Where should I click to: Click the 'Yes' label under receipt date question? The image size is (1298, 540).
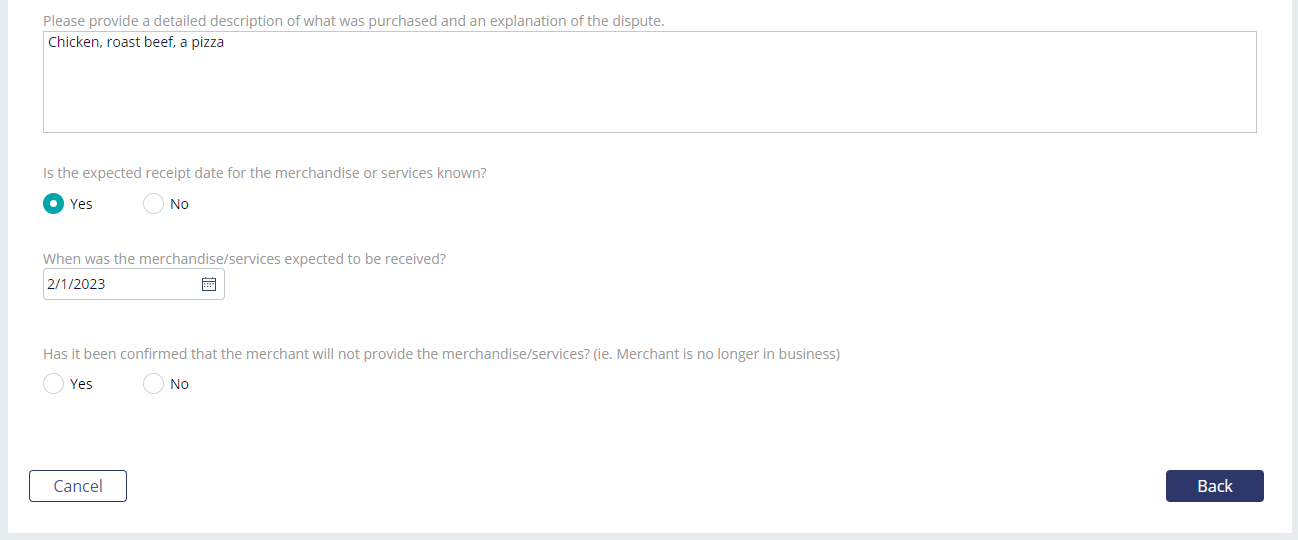(x=81, y=204)
